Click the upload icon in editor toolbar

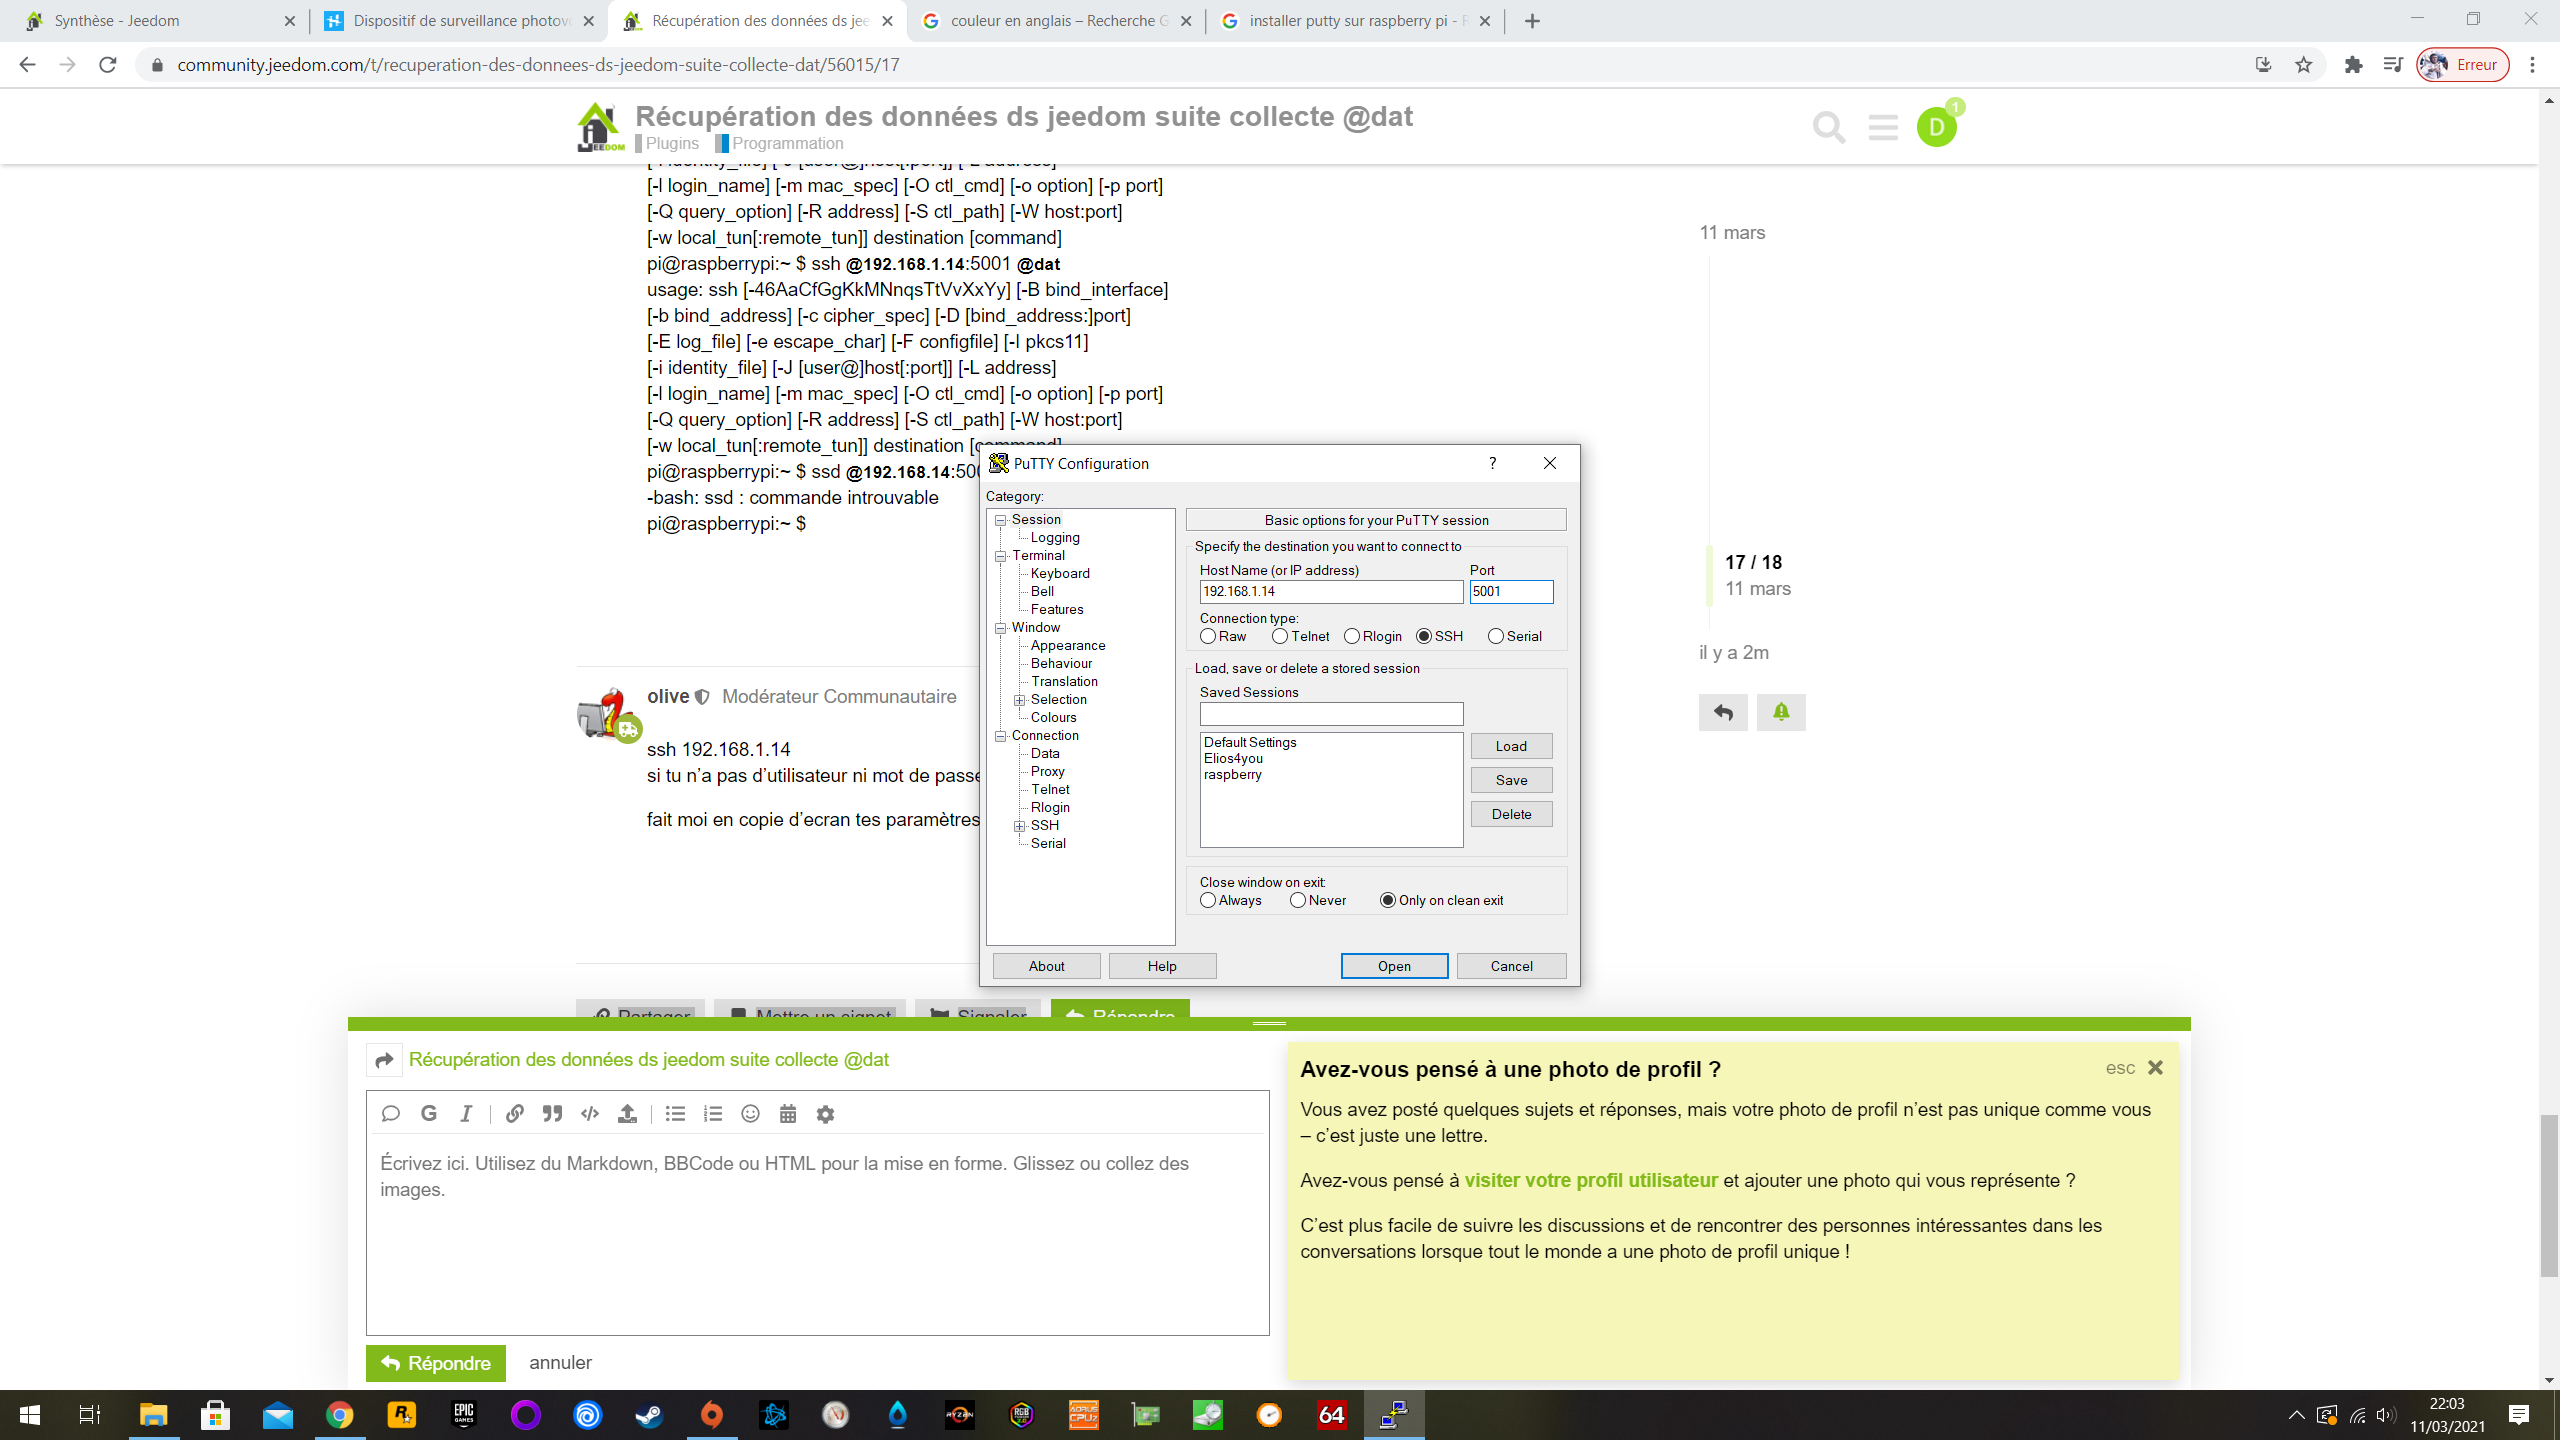[627, 1114]
